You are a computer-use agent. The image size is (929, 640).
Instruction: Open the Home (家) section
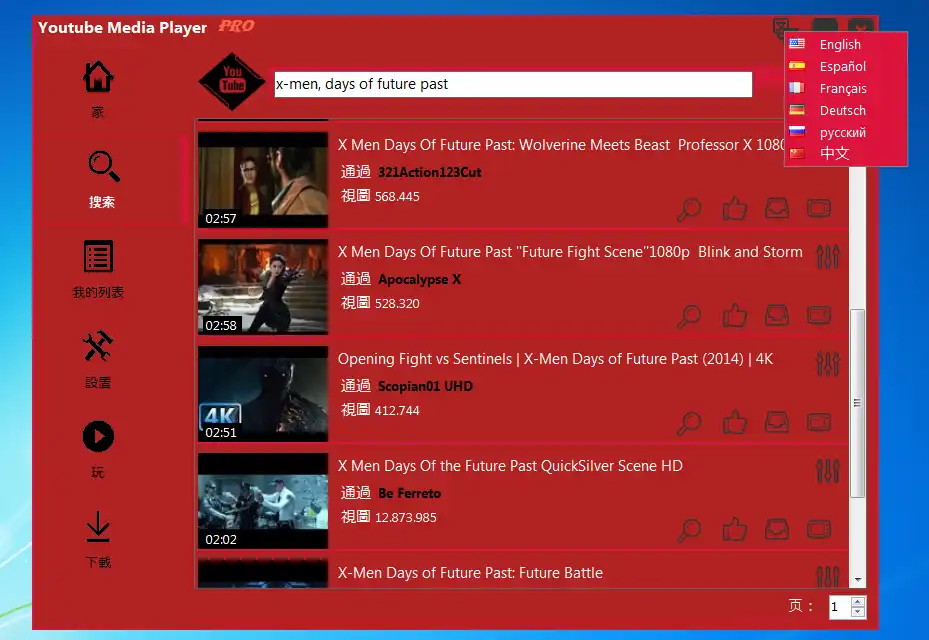click(x=98, y=89)
